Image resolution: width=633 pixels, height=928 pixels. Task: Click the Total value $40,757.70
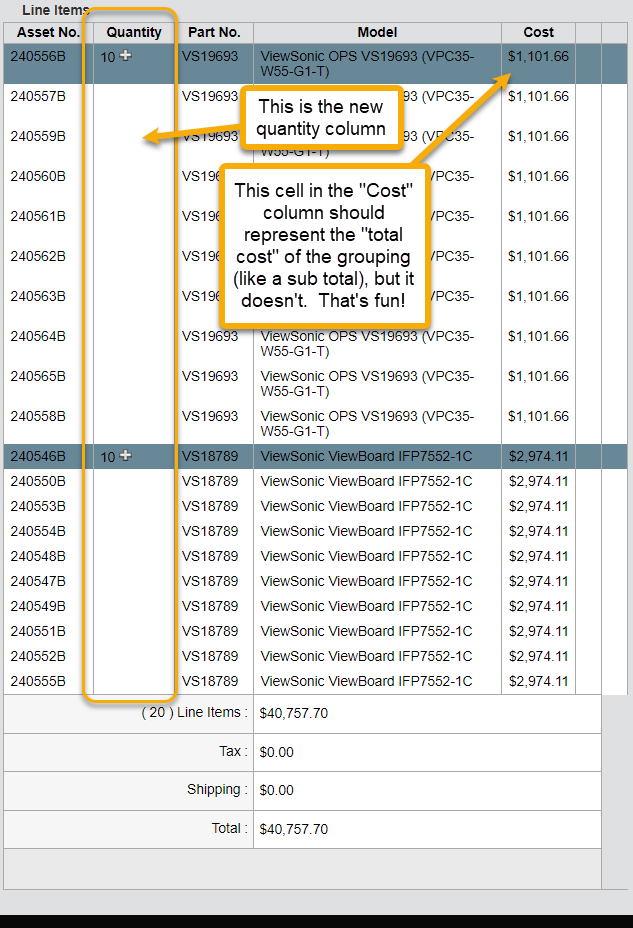293,829
